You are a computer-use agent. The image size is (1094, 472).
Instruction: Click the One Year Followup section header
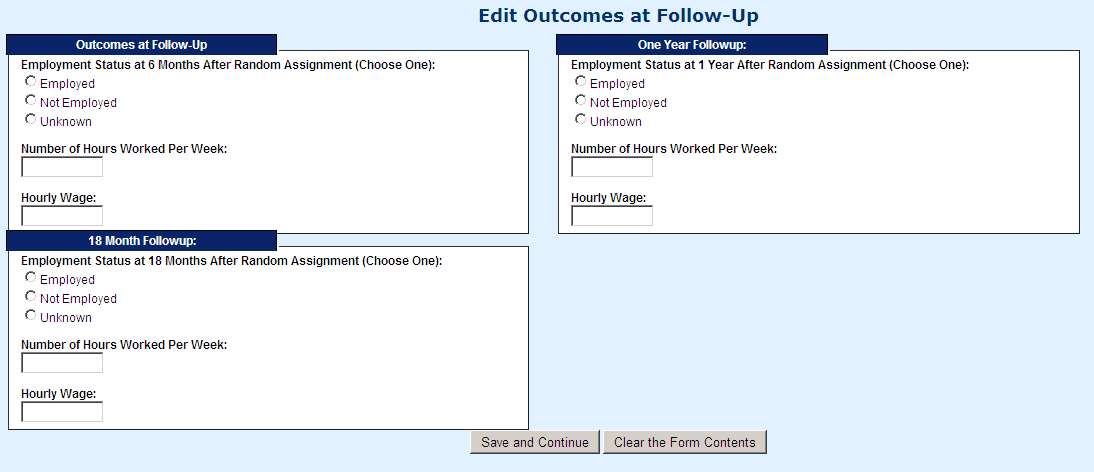692,45
